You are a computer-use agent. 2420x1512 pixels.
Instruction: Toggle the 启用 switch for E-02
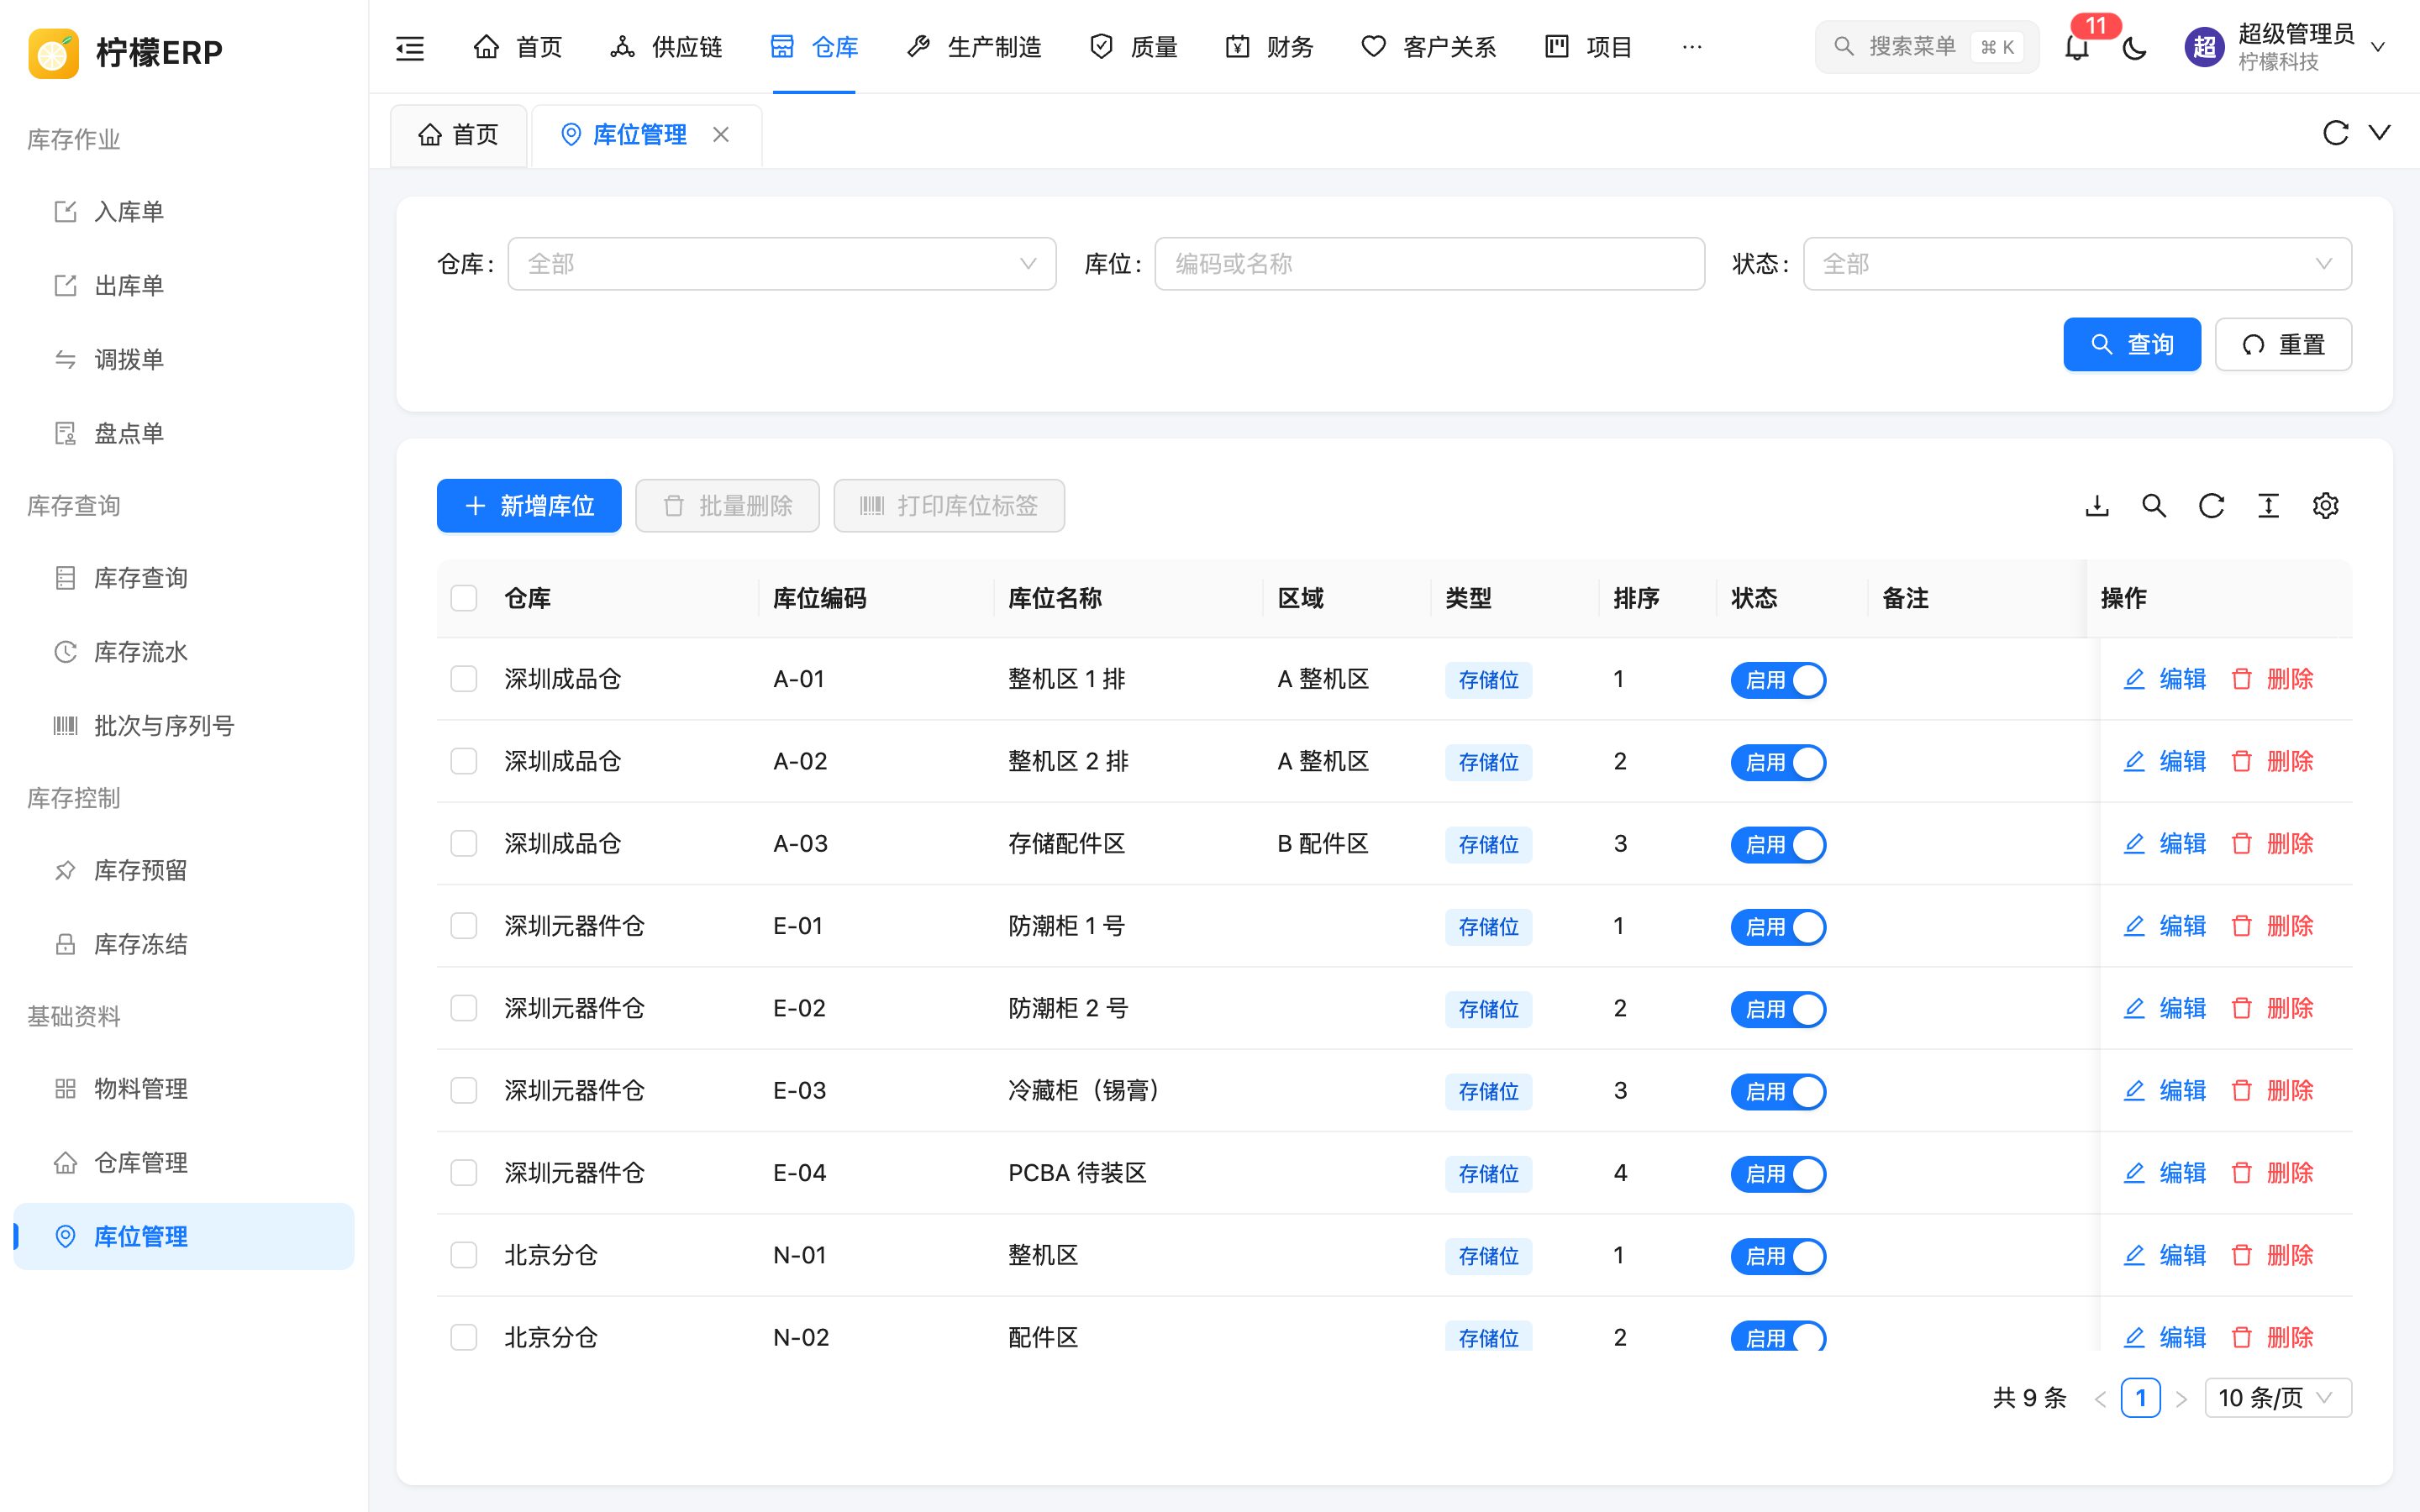pyautogui.click(x=1778, y=1009)
